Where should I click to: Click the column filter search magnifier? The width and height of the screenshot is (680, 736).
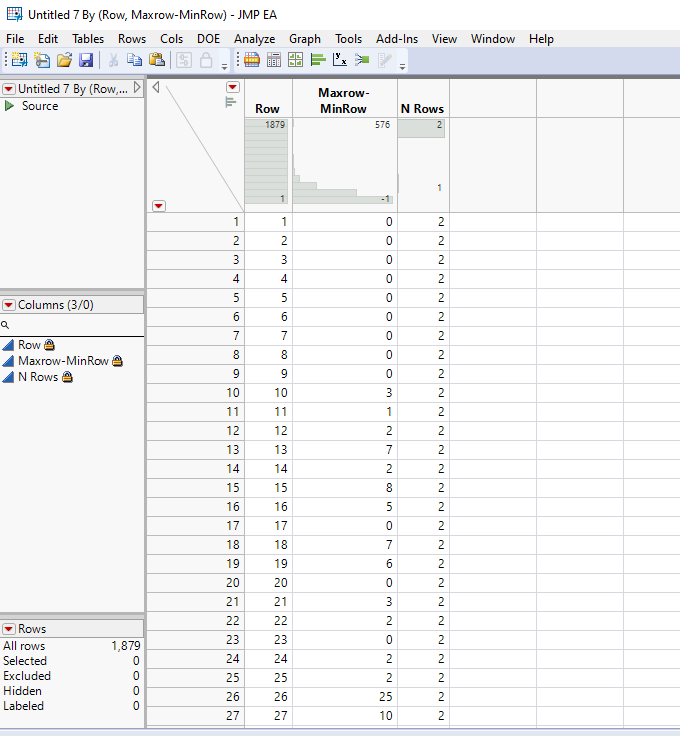point(5,325)
